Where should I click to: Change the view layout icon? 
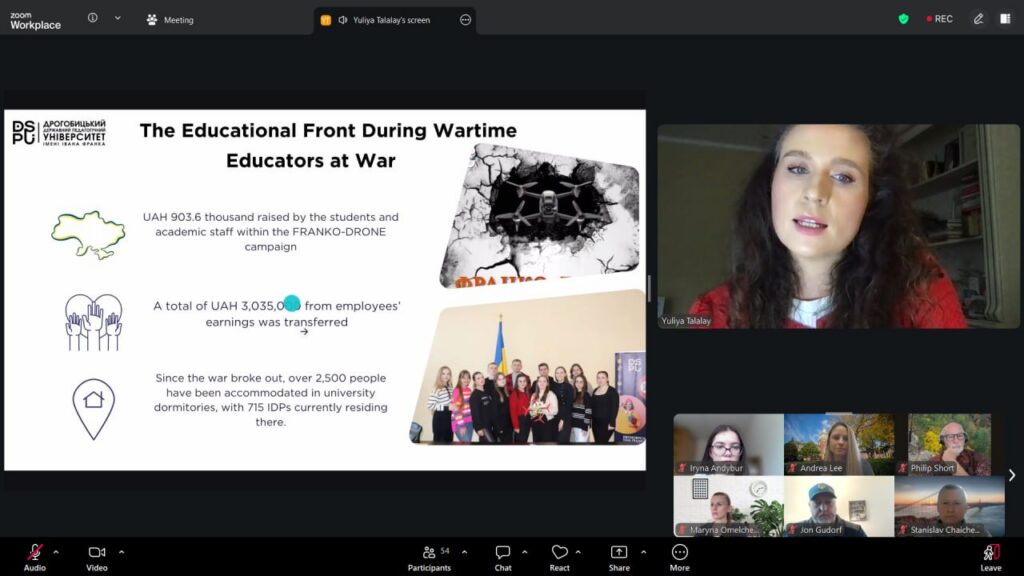click(x=1005, y=19)
